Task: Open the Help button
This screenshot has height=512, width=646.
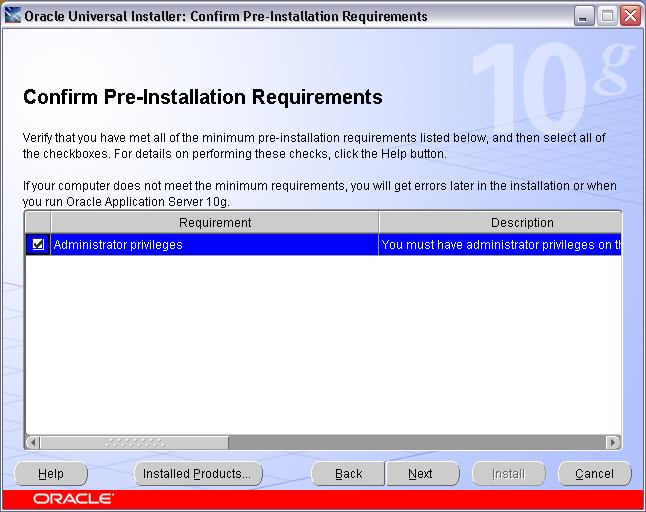Action: [50, 474]
